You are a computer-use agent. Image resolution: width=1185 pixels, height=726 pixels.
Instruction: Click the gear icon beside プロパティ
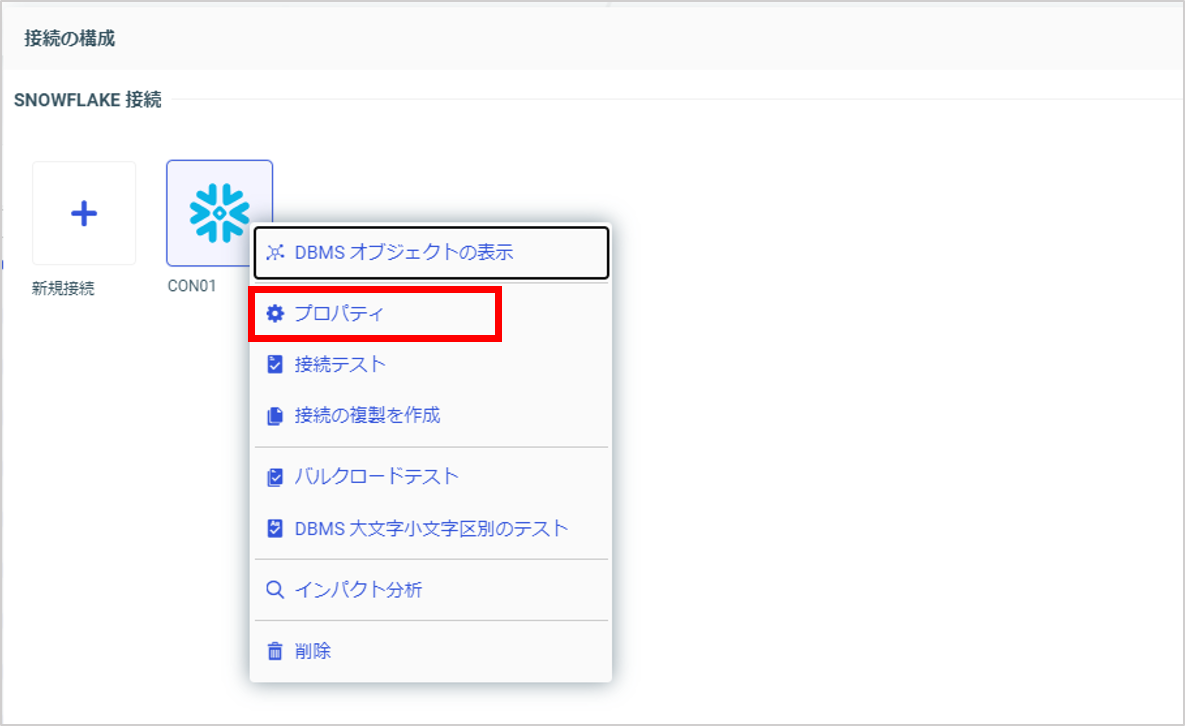click(275, 312)
